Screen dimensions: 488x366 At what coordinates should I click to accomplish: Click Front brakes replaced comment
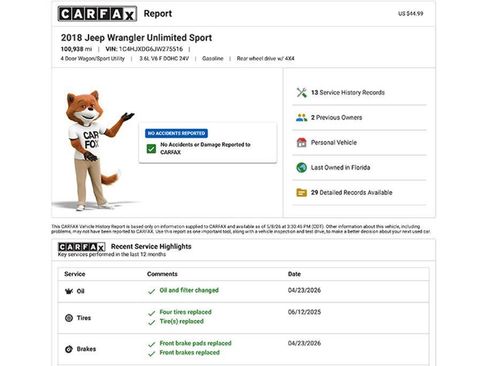click(189, 352)
